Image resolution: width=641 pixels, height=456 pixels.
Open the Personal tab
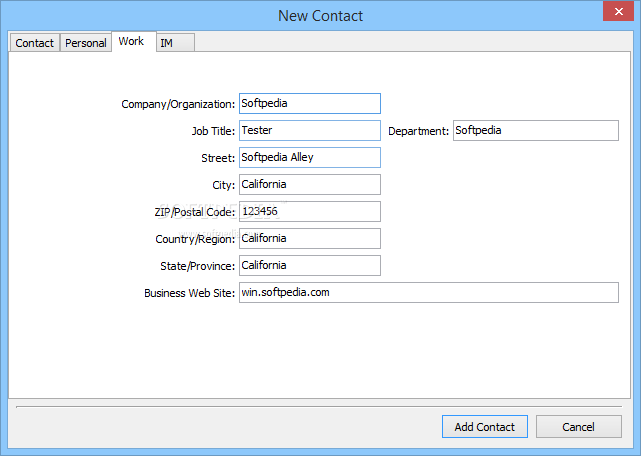[x=86, y=43]
